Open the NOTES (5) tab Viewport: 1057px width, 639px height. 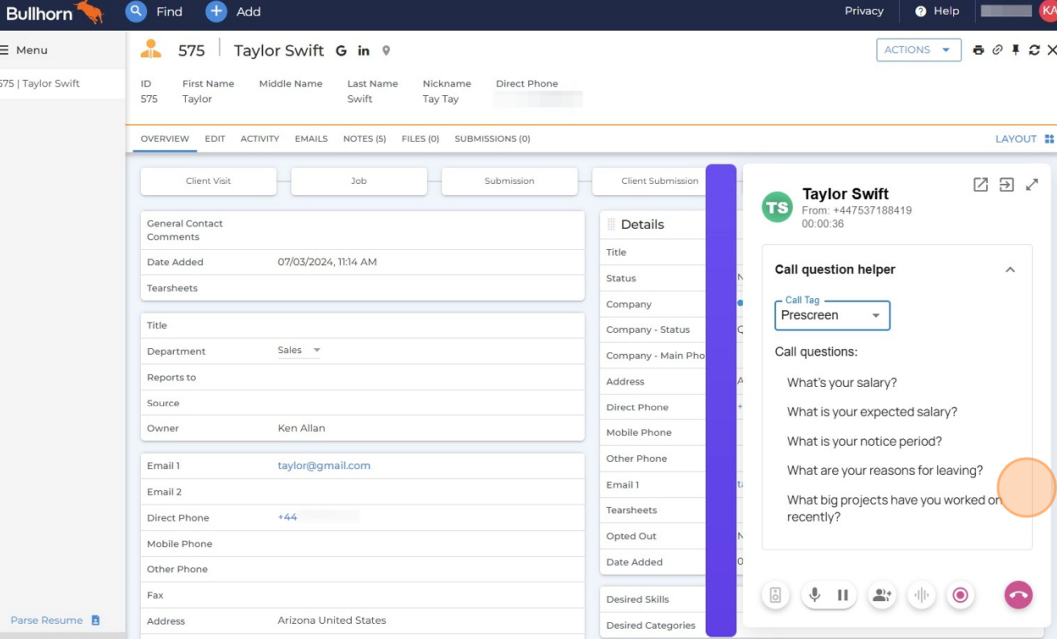(x=364, y=139)
